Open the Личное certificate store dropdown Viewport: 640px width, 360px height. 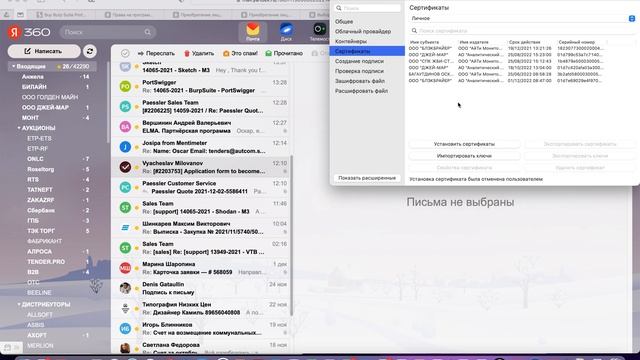522,18
